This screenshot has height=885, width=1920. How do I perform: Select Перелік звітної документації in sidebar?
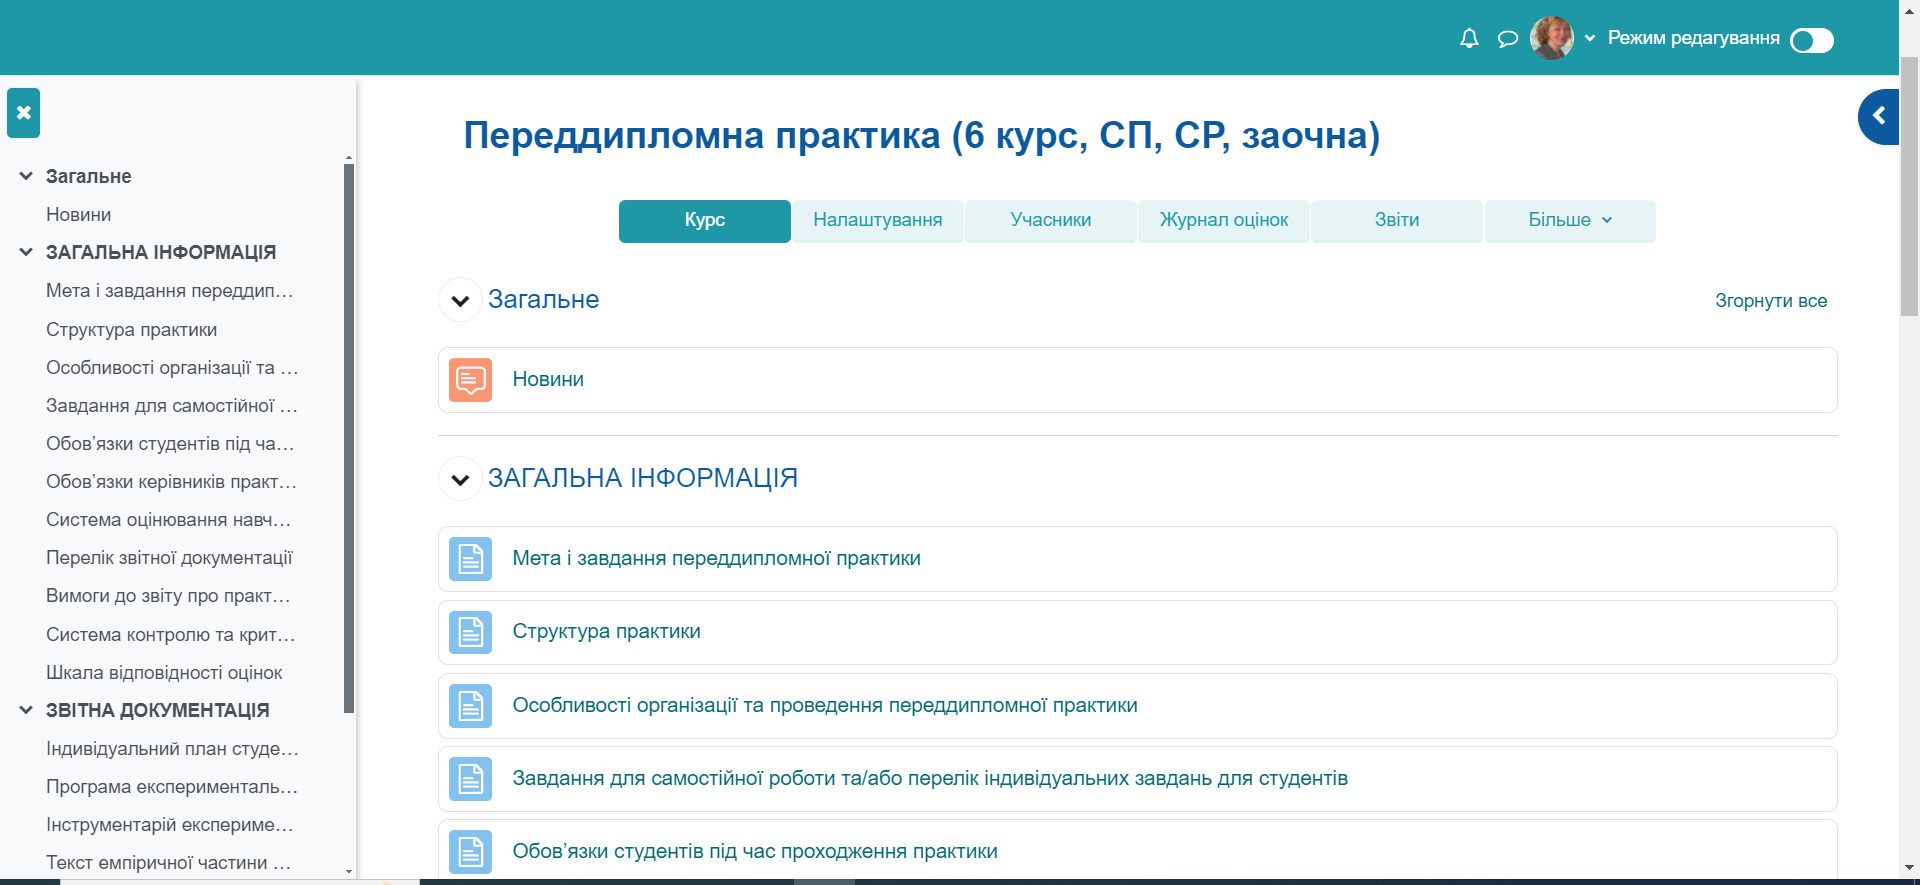tap(169, 557)
